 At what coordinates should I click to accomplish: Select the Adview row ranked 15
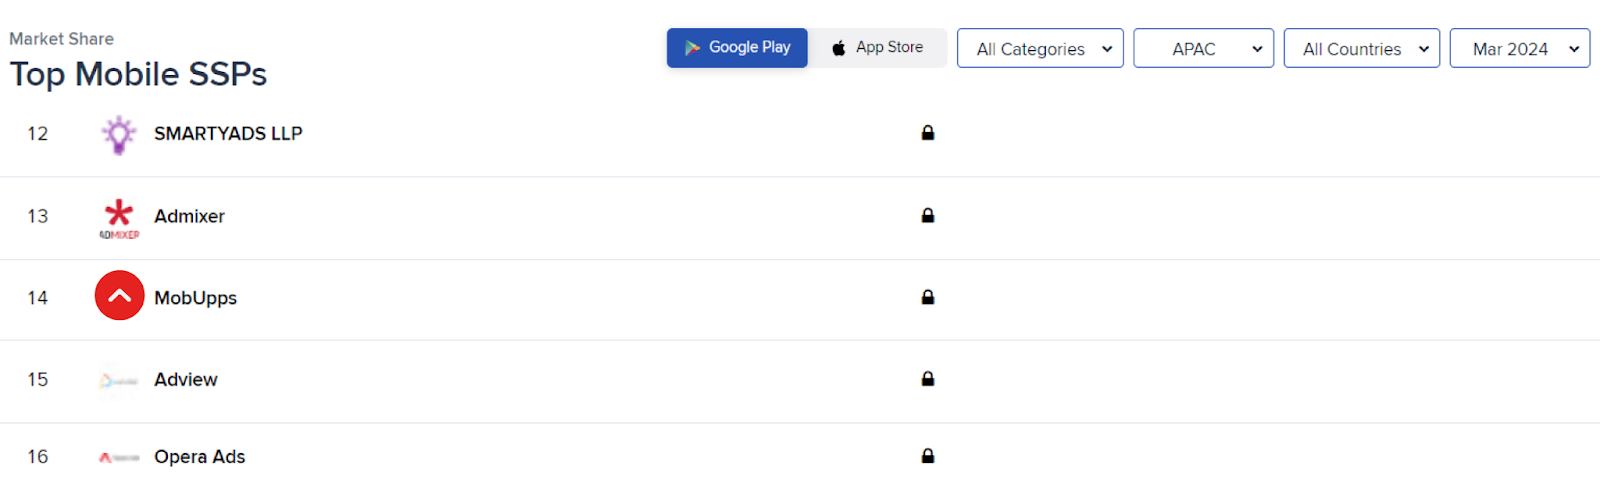click(800, 381)
